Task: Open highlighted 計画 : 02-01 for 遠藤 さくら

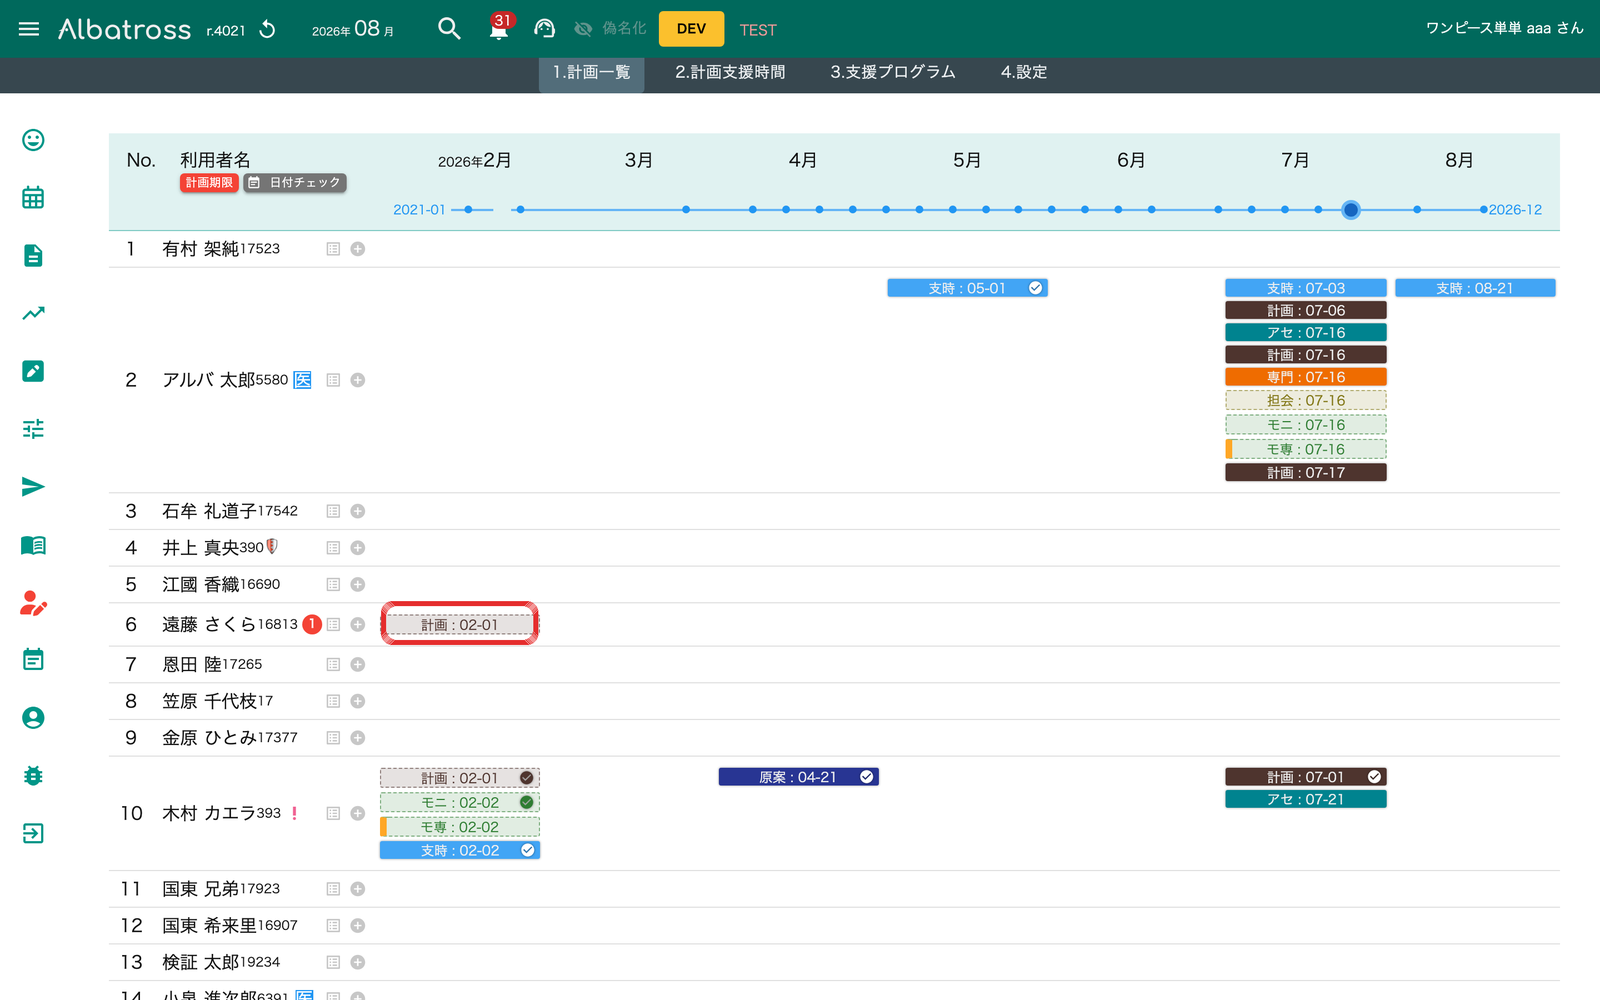Action: 460,625
